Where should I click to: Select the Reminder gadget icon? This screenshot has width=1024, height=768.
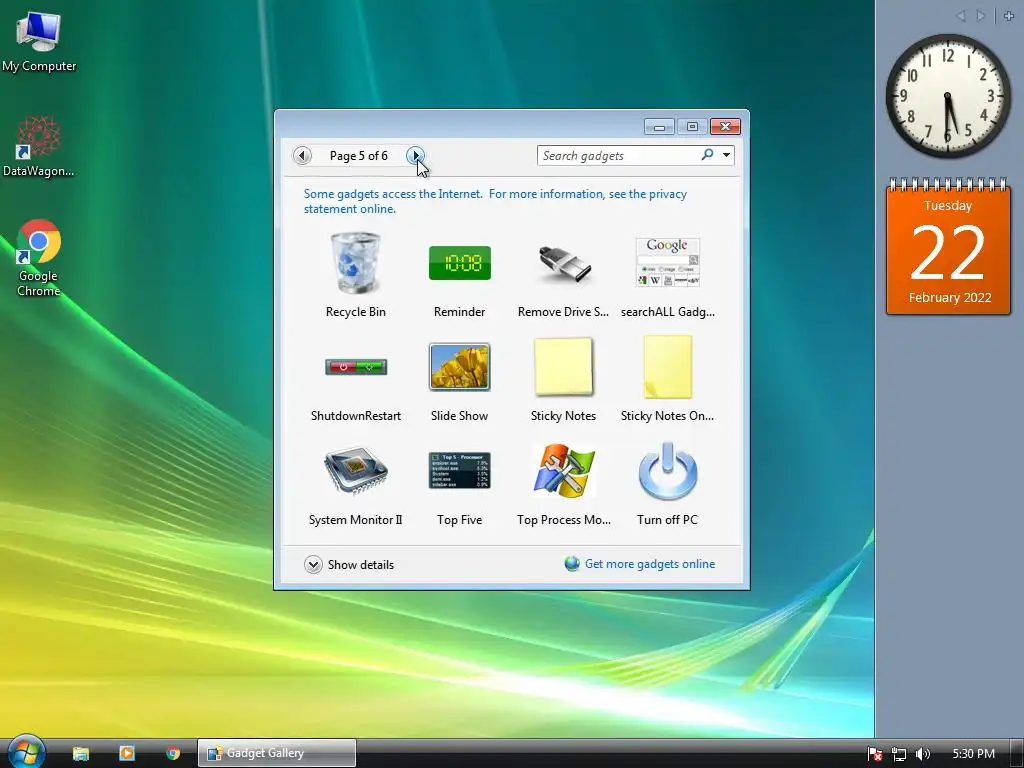click(460, 263)
